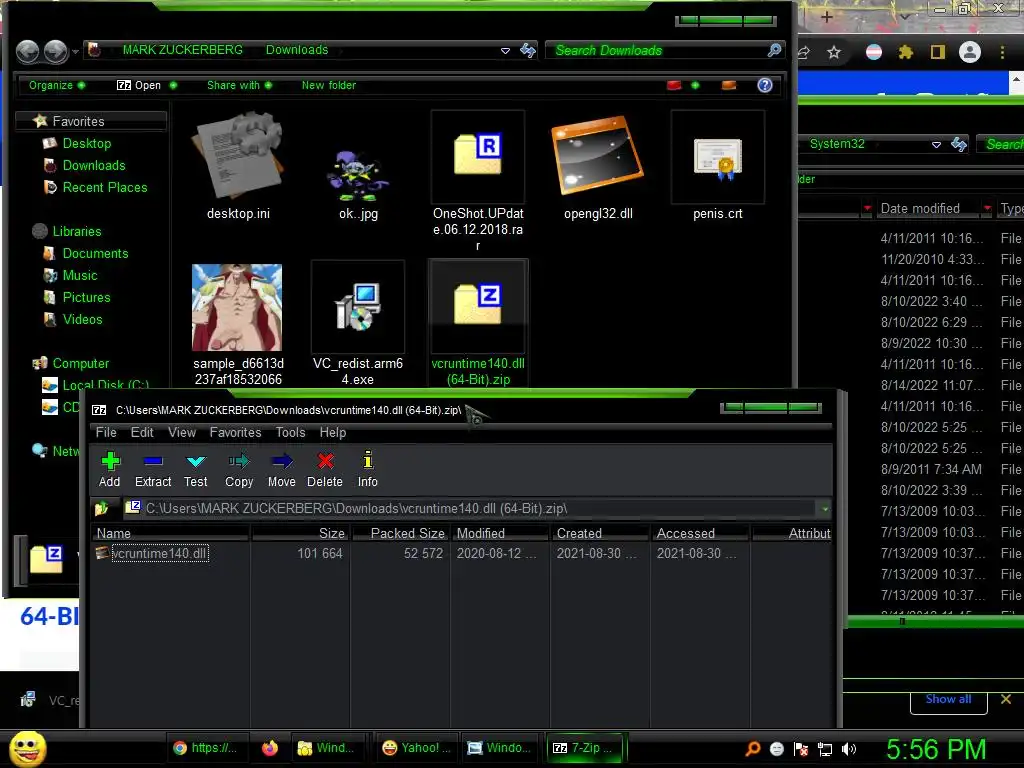Sort by Packed Size column in 7-Zip

coord(400,533)
